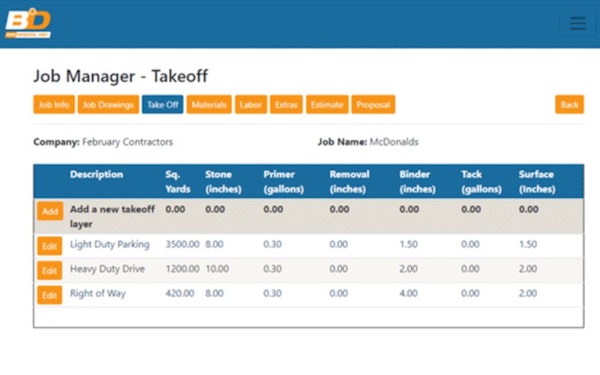This screenshot has width=600, height=375.
Task: Click Light Duty Parking's 1.50 surface value
Action: pos(528,244)
